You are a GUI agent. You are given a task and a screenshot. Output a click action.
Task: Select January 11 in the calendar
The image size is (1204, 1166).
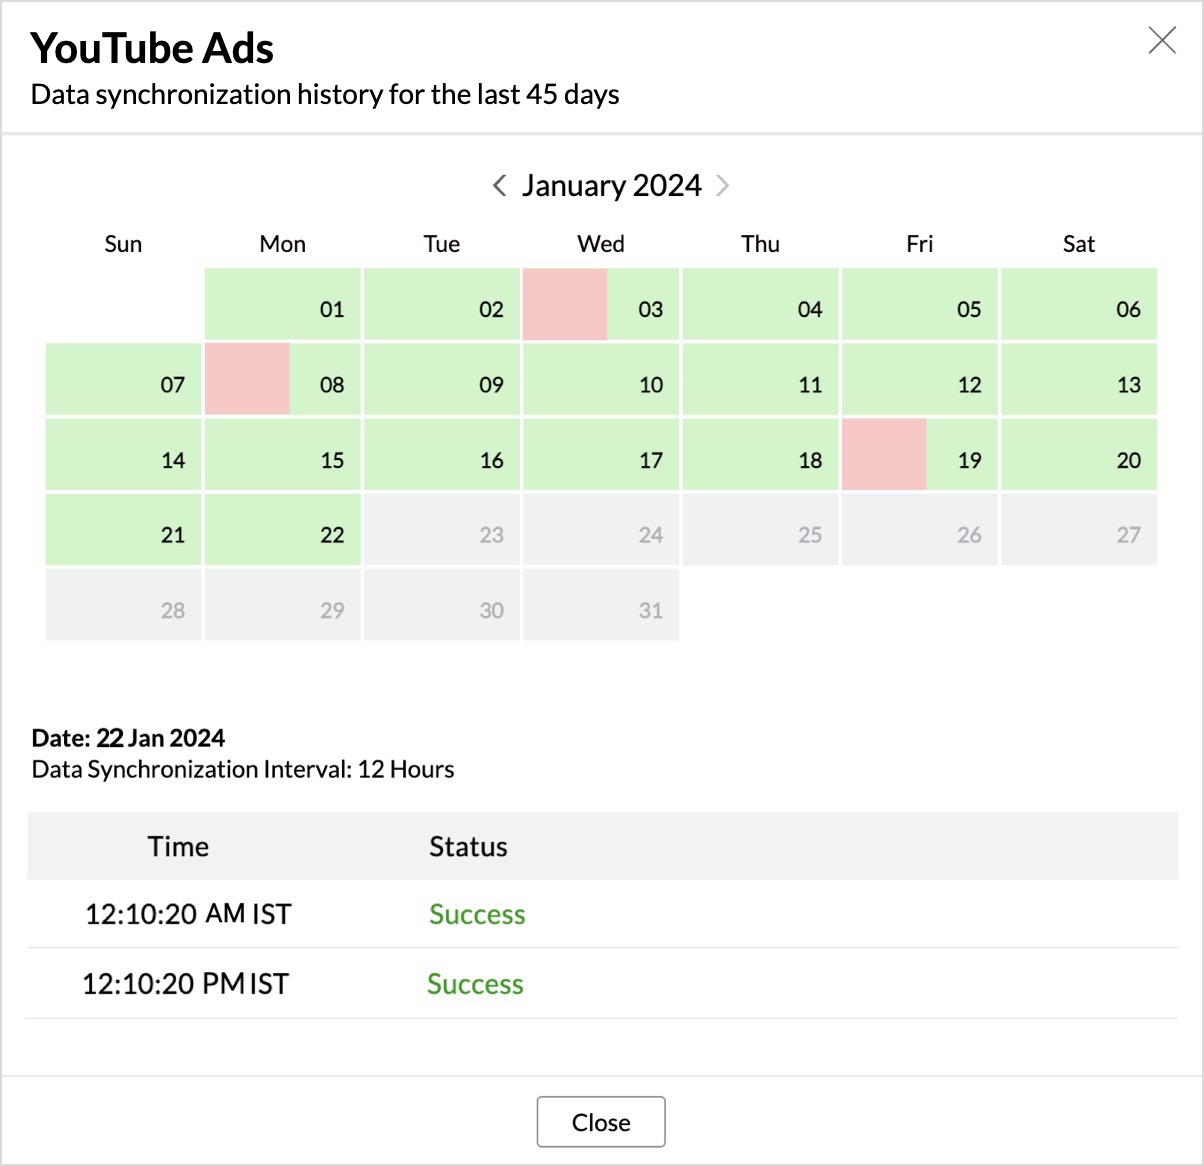pyautogui.click(x=761, y=379)
